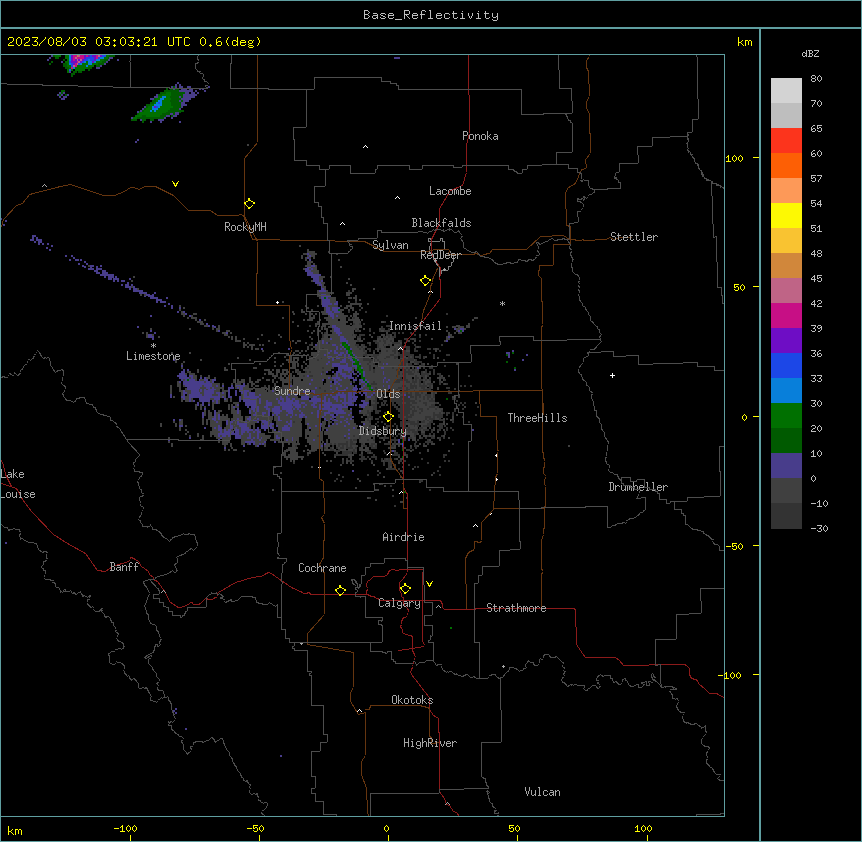Screen dimensions: 862x842
Task: Select the yellow legend swatch between 54 and 51
Action: [786, 215]
